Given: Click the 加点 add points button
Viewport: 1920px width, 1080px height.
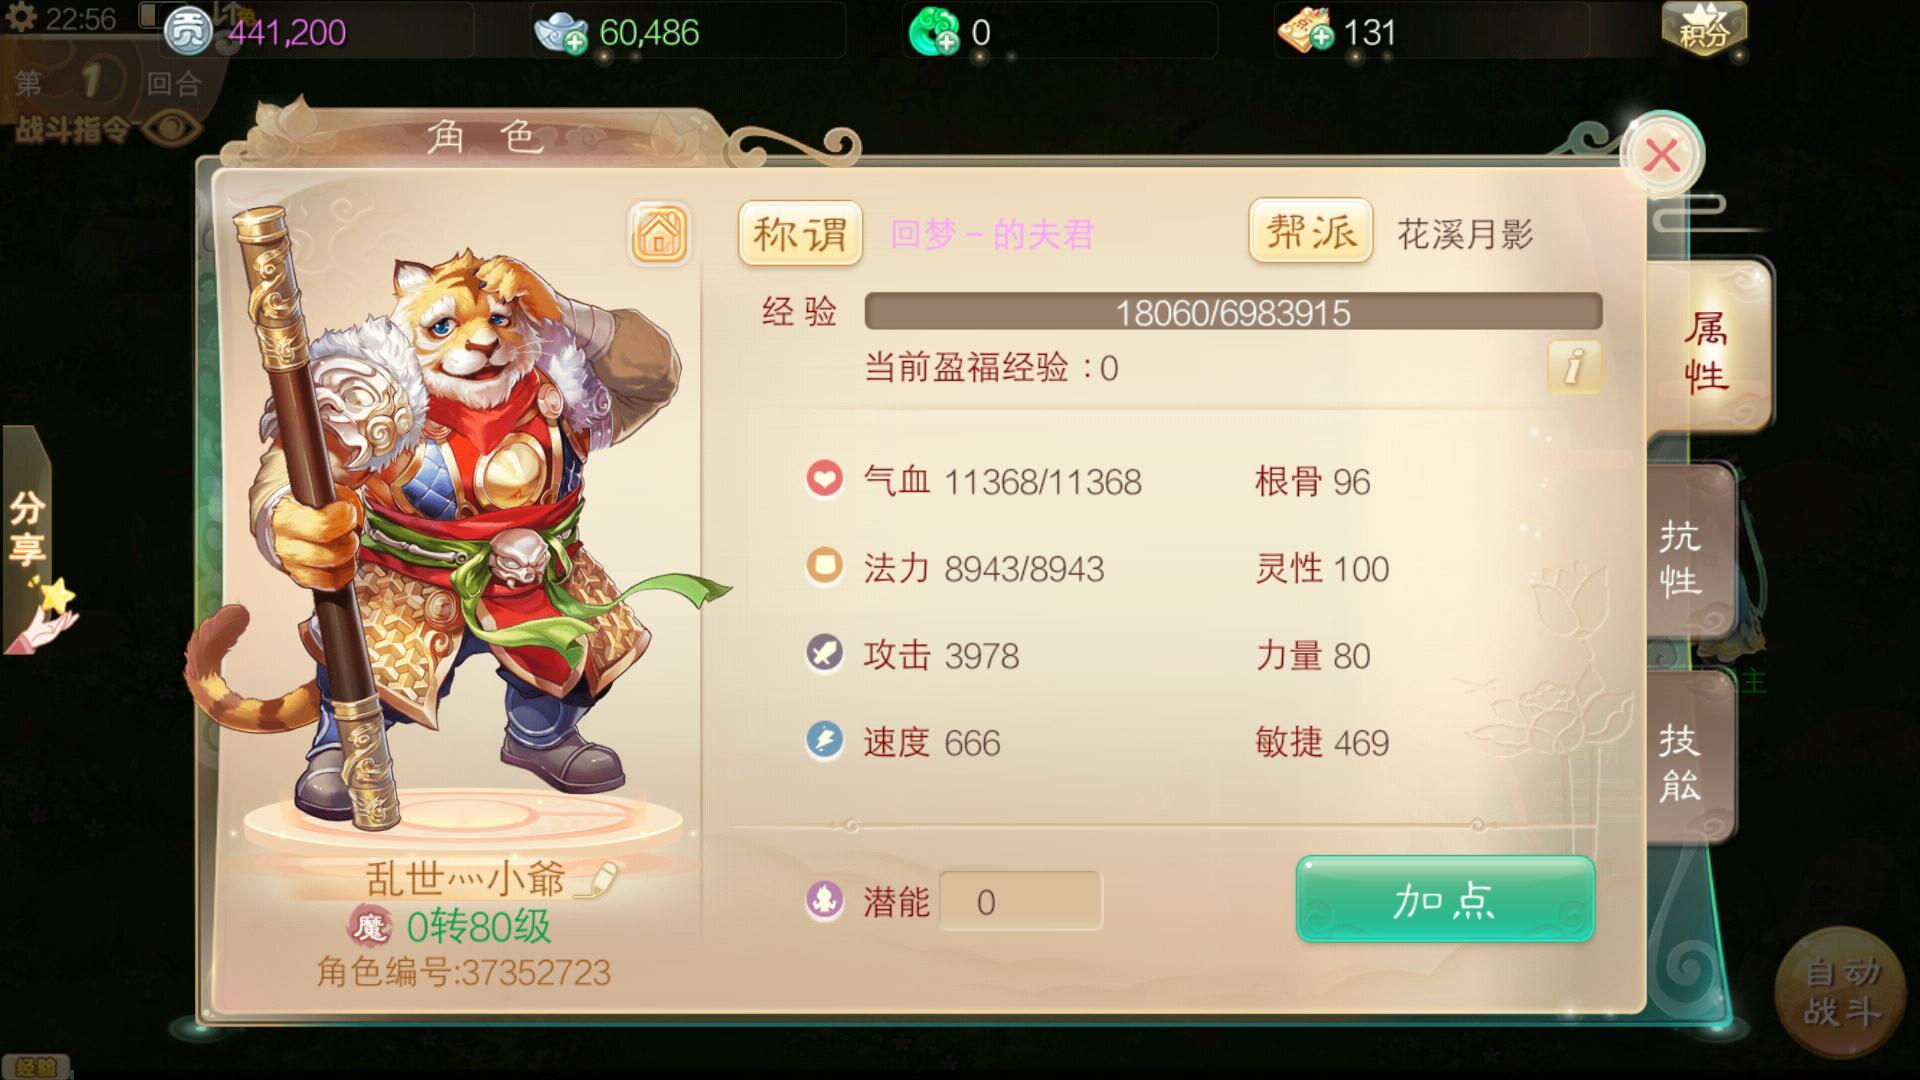Looking at the screenshot, I should coord(1445,899).
